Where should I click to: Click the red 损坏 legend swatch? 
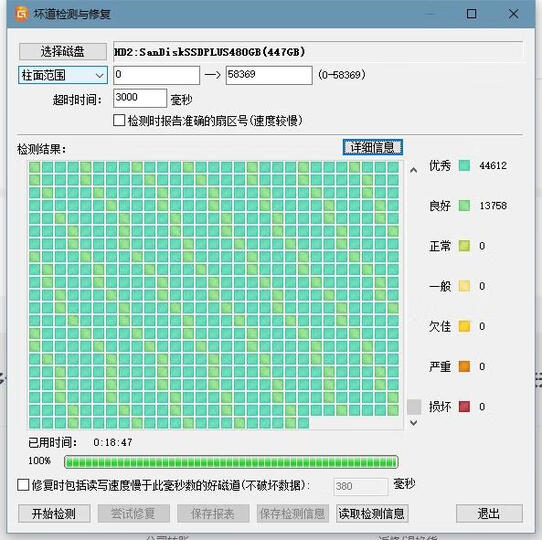[464, 407]
